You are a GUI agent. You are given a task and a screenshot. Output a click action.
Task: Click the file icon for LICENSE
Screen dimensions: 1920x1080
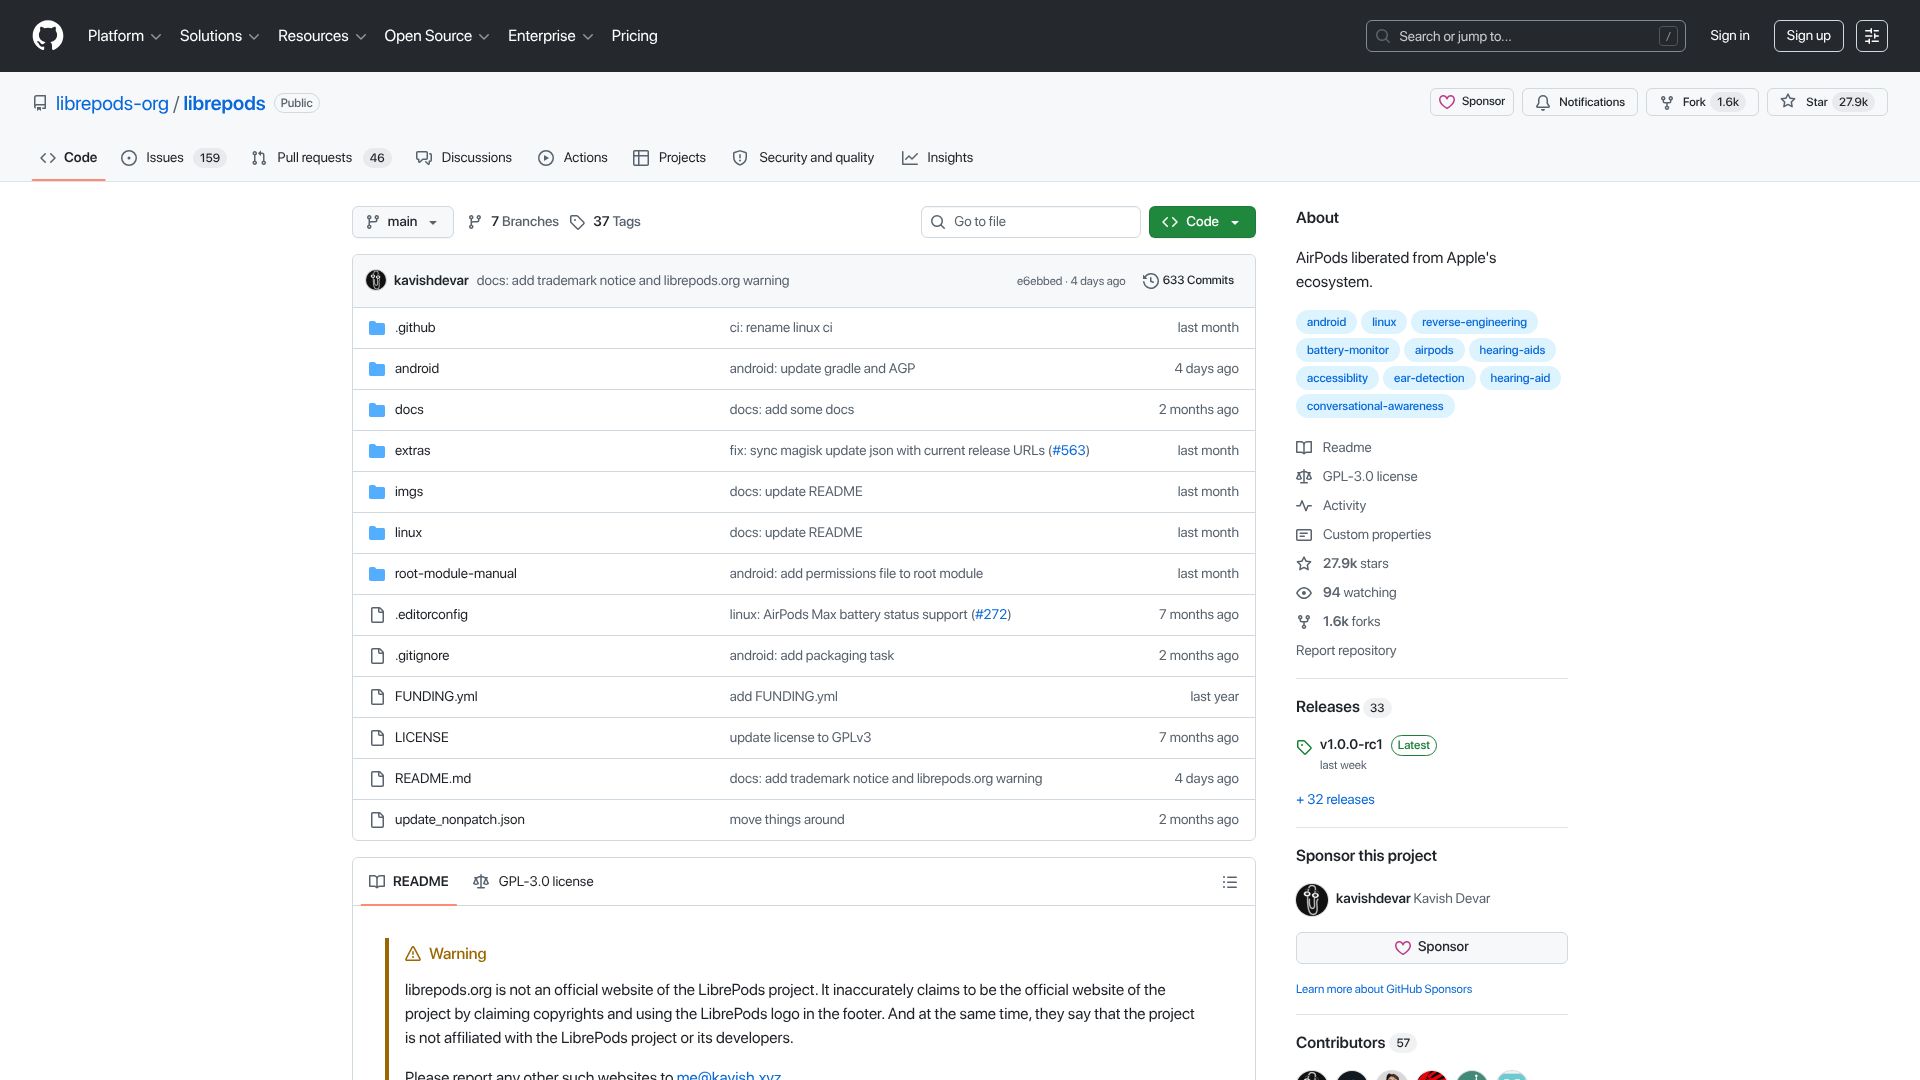(x=377, y=738)
